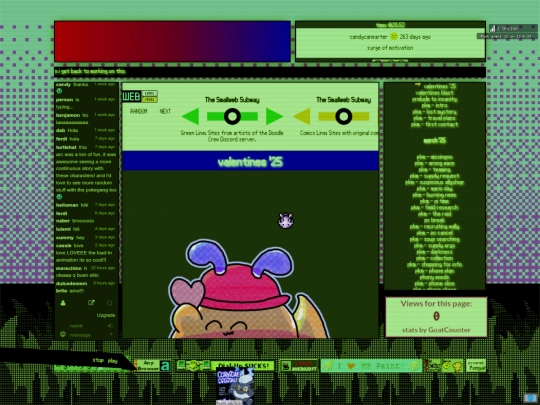The image size is (540, 405).
Task: Click Upgrade link in chatbox
Action: [106, 315]
